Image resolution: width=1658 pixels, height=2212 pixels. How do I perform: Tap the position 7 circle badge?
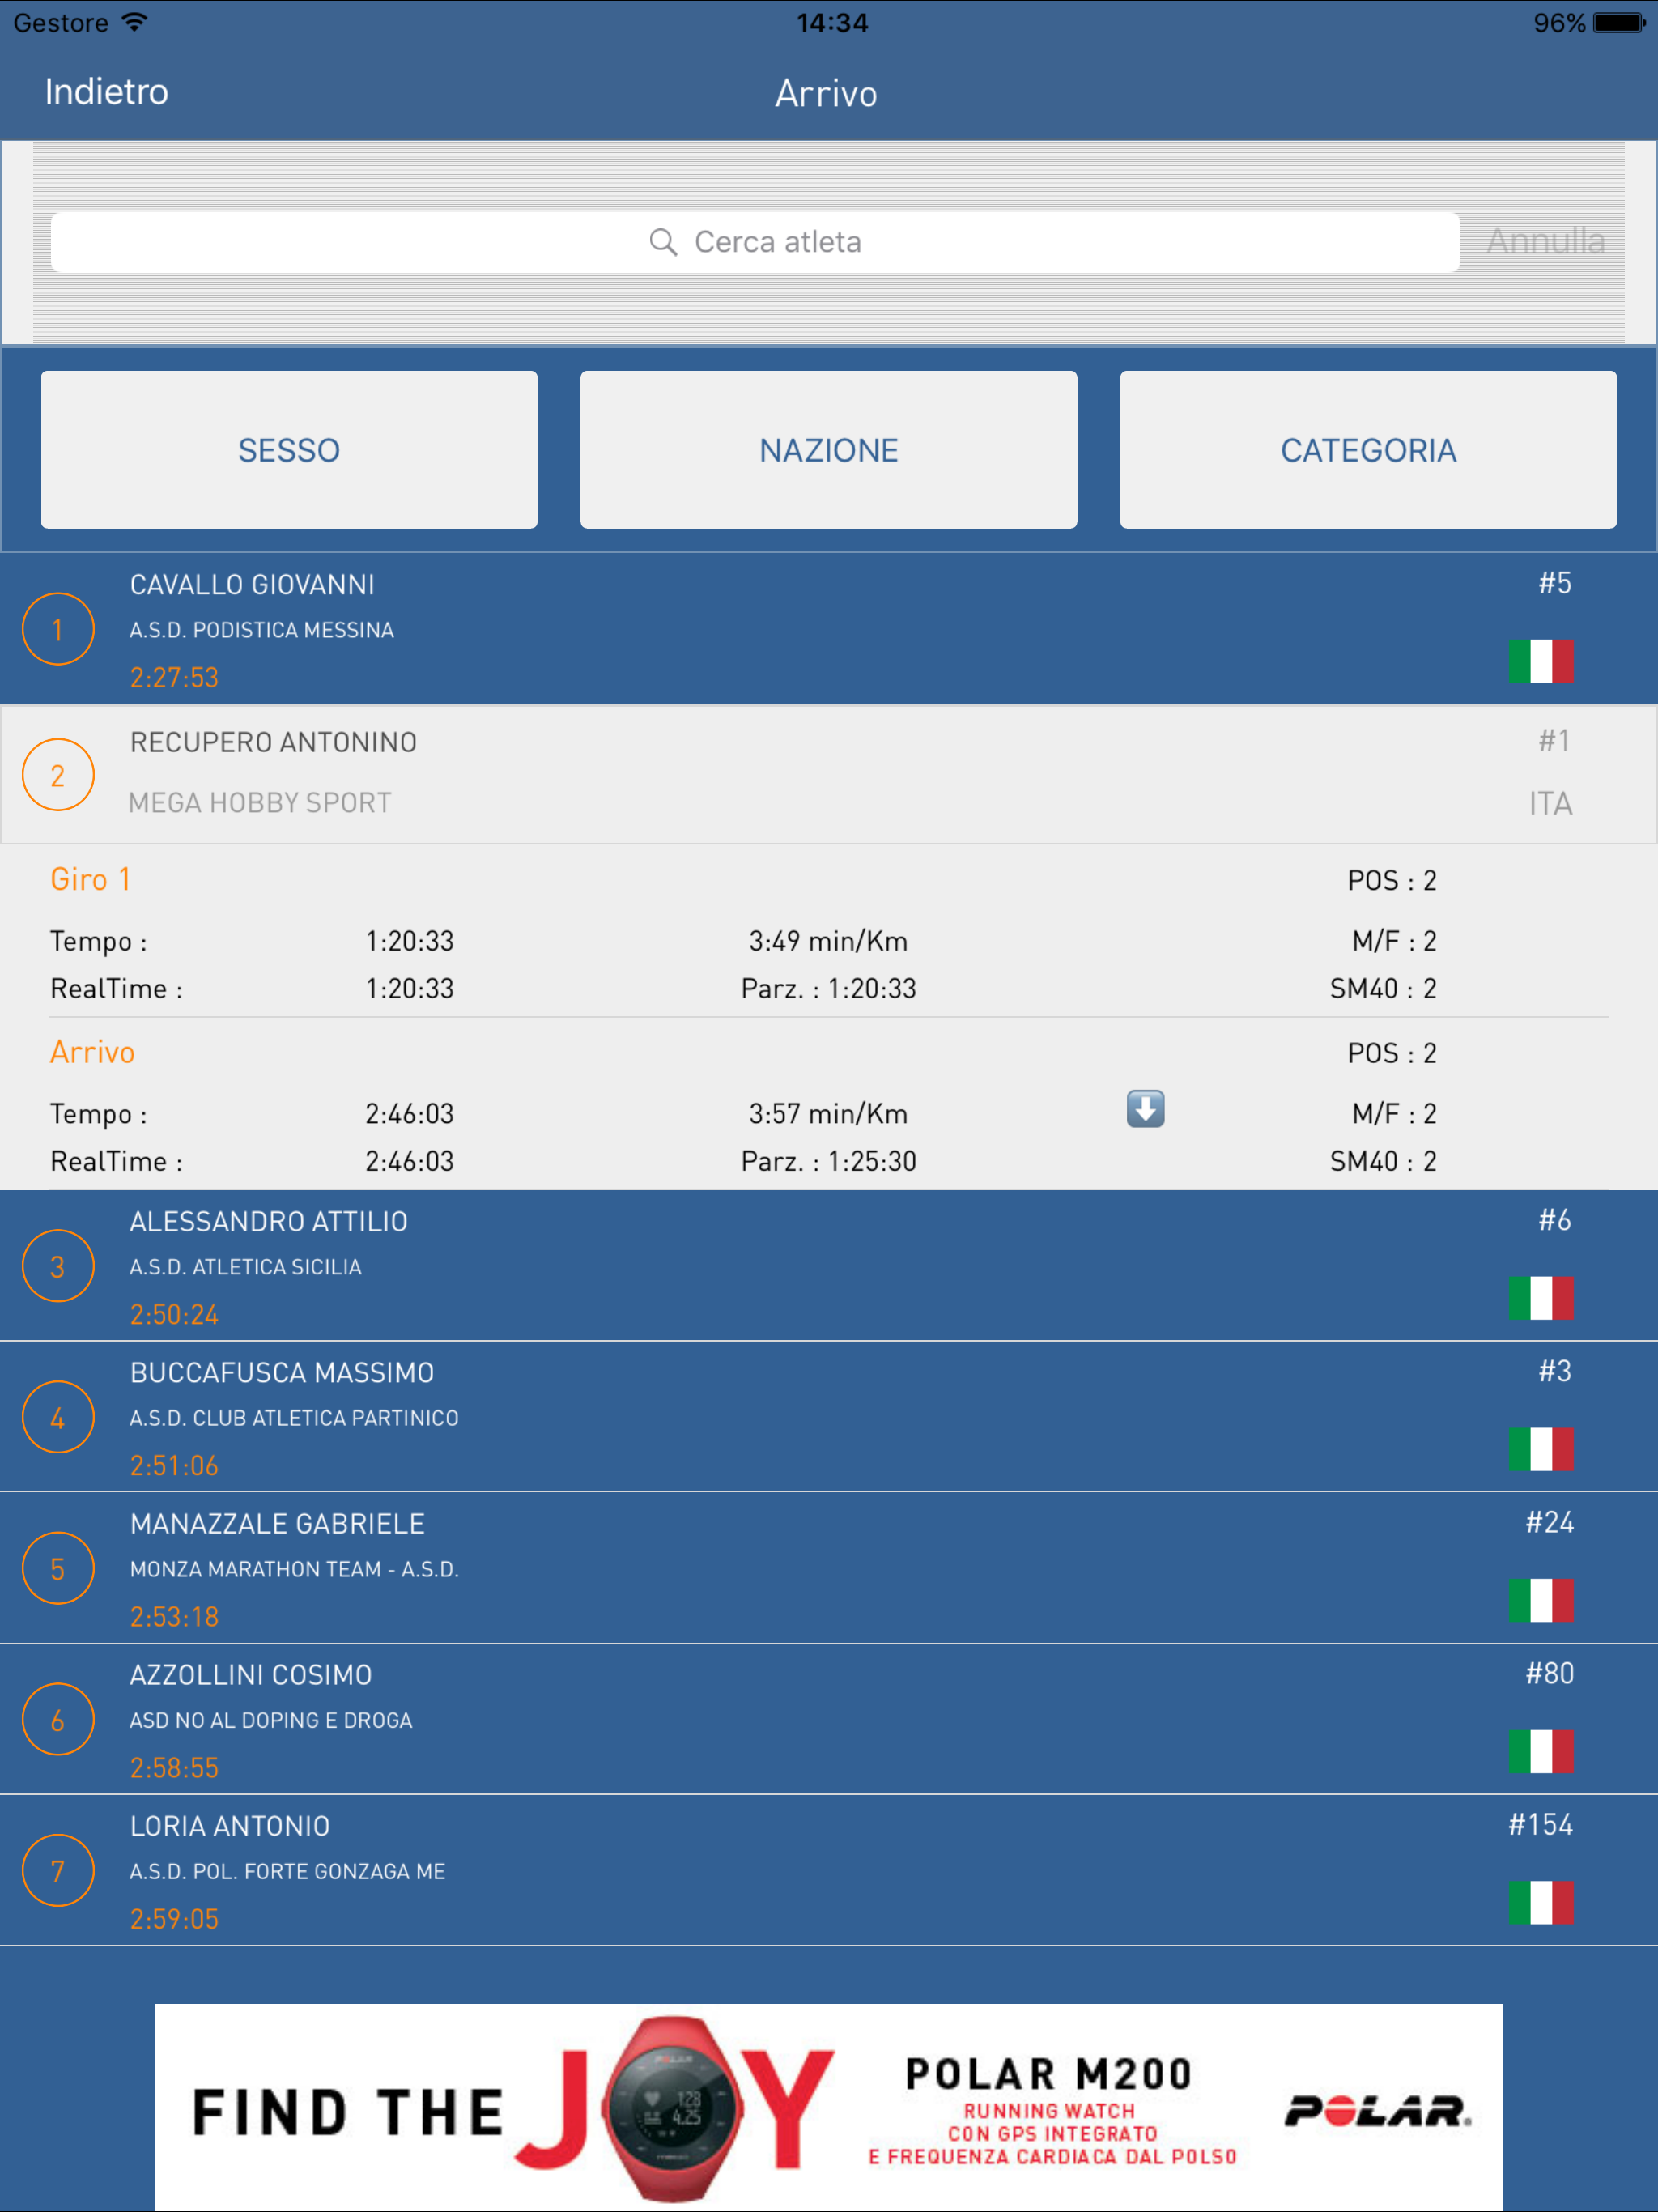coord(58,1870)
